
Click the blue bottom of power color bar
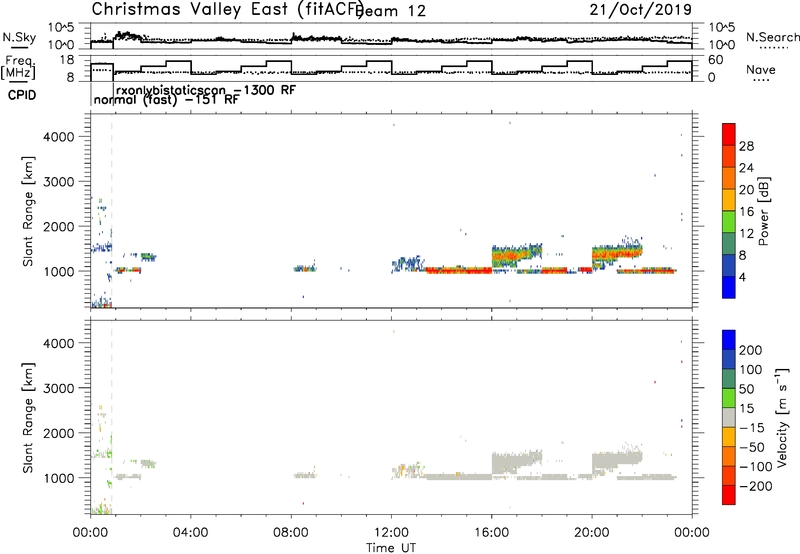click(x=729, y=287)
